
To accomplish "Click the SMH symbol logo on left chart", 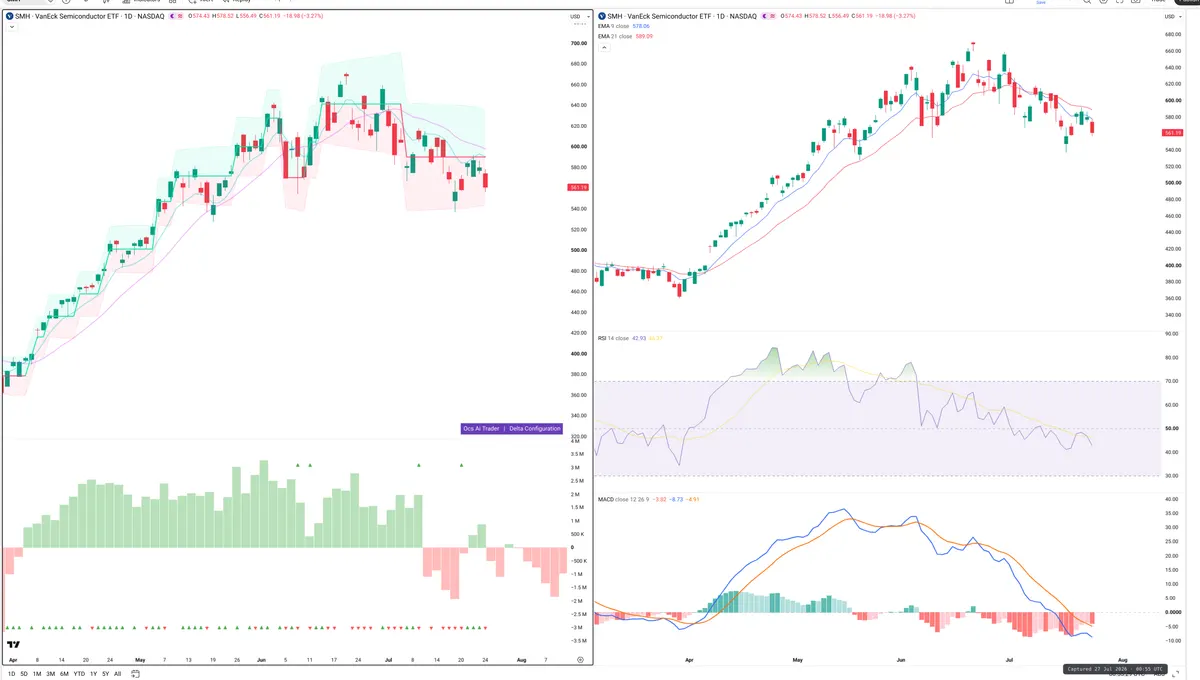I will 10,16.
